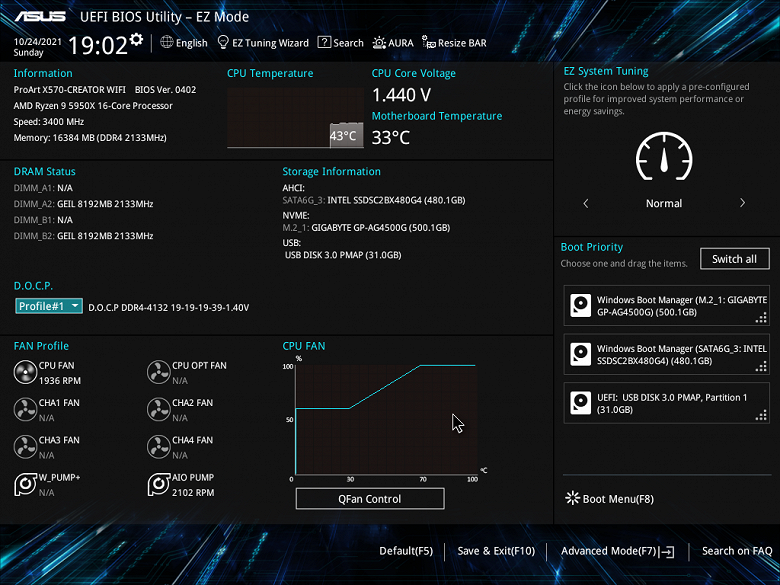The height and width of the screenshot is (585, 780).
Task: Click SATA6G_3: INTEL SSDSC2BX480G4 storage entry
Action: [374, 200]
